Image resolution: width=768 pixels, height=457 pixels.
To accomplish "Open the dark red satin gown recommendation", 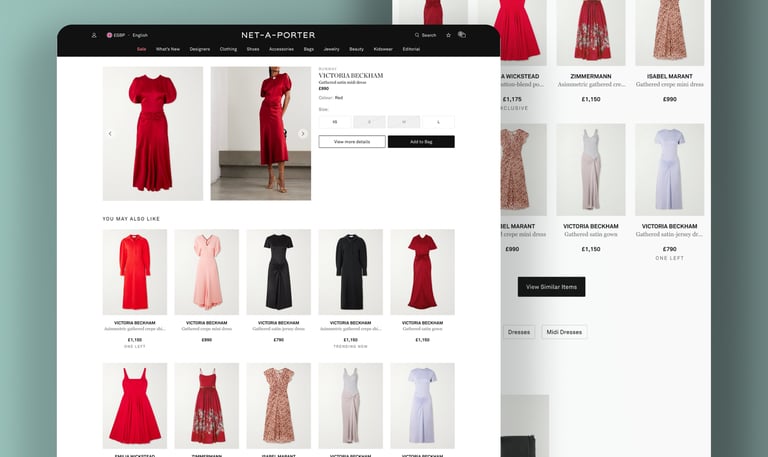I will point(422,272).
